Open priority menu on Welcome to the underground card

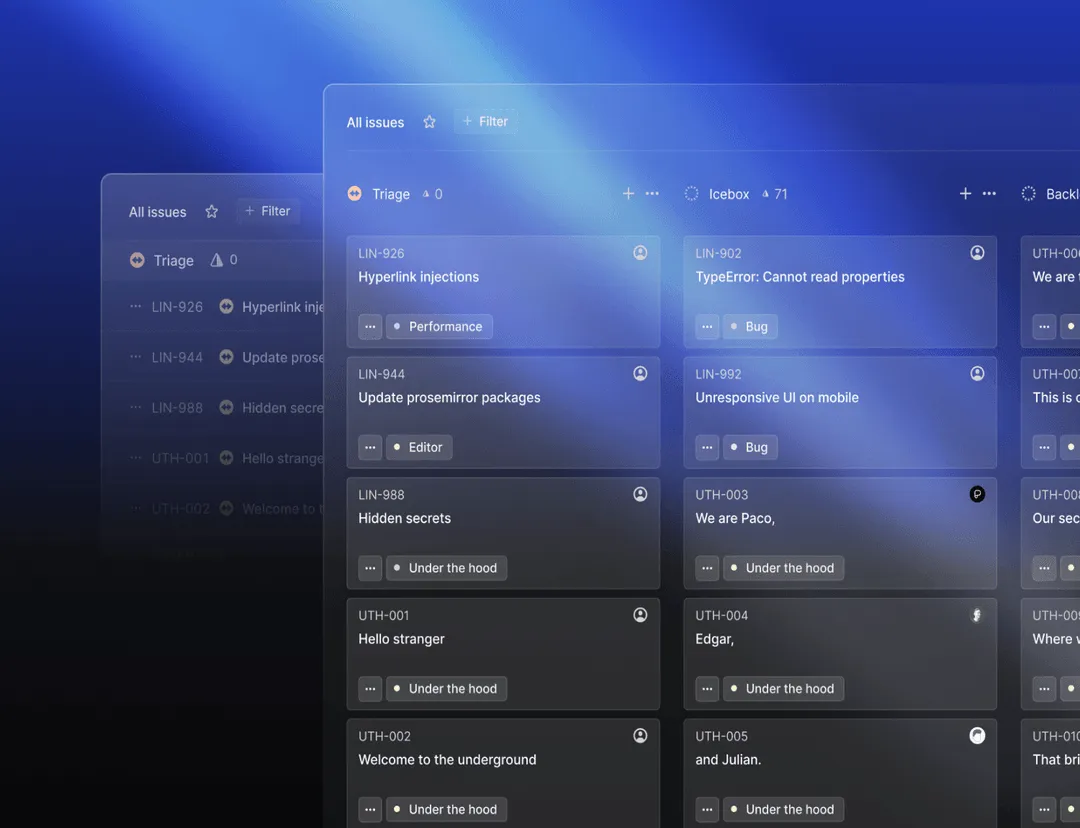[x=370, y=809]
